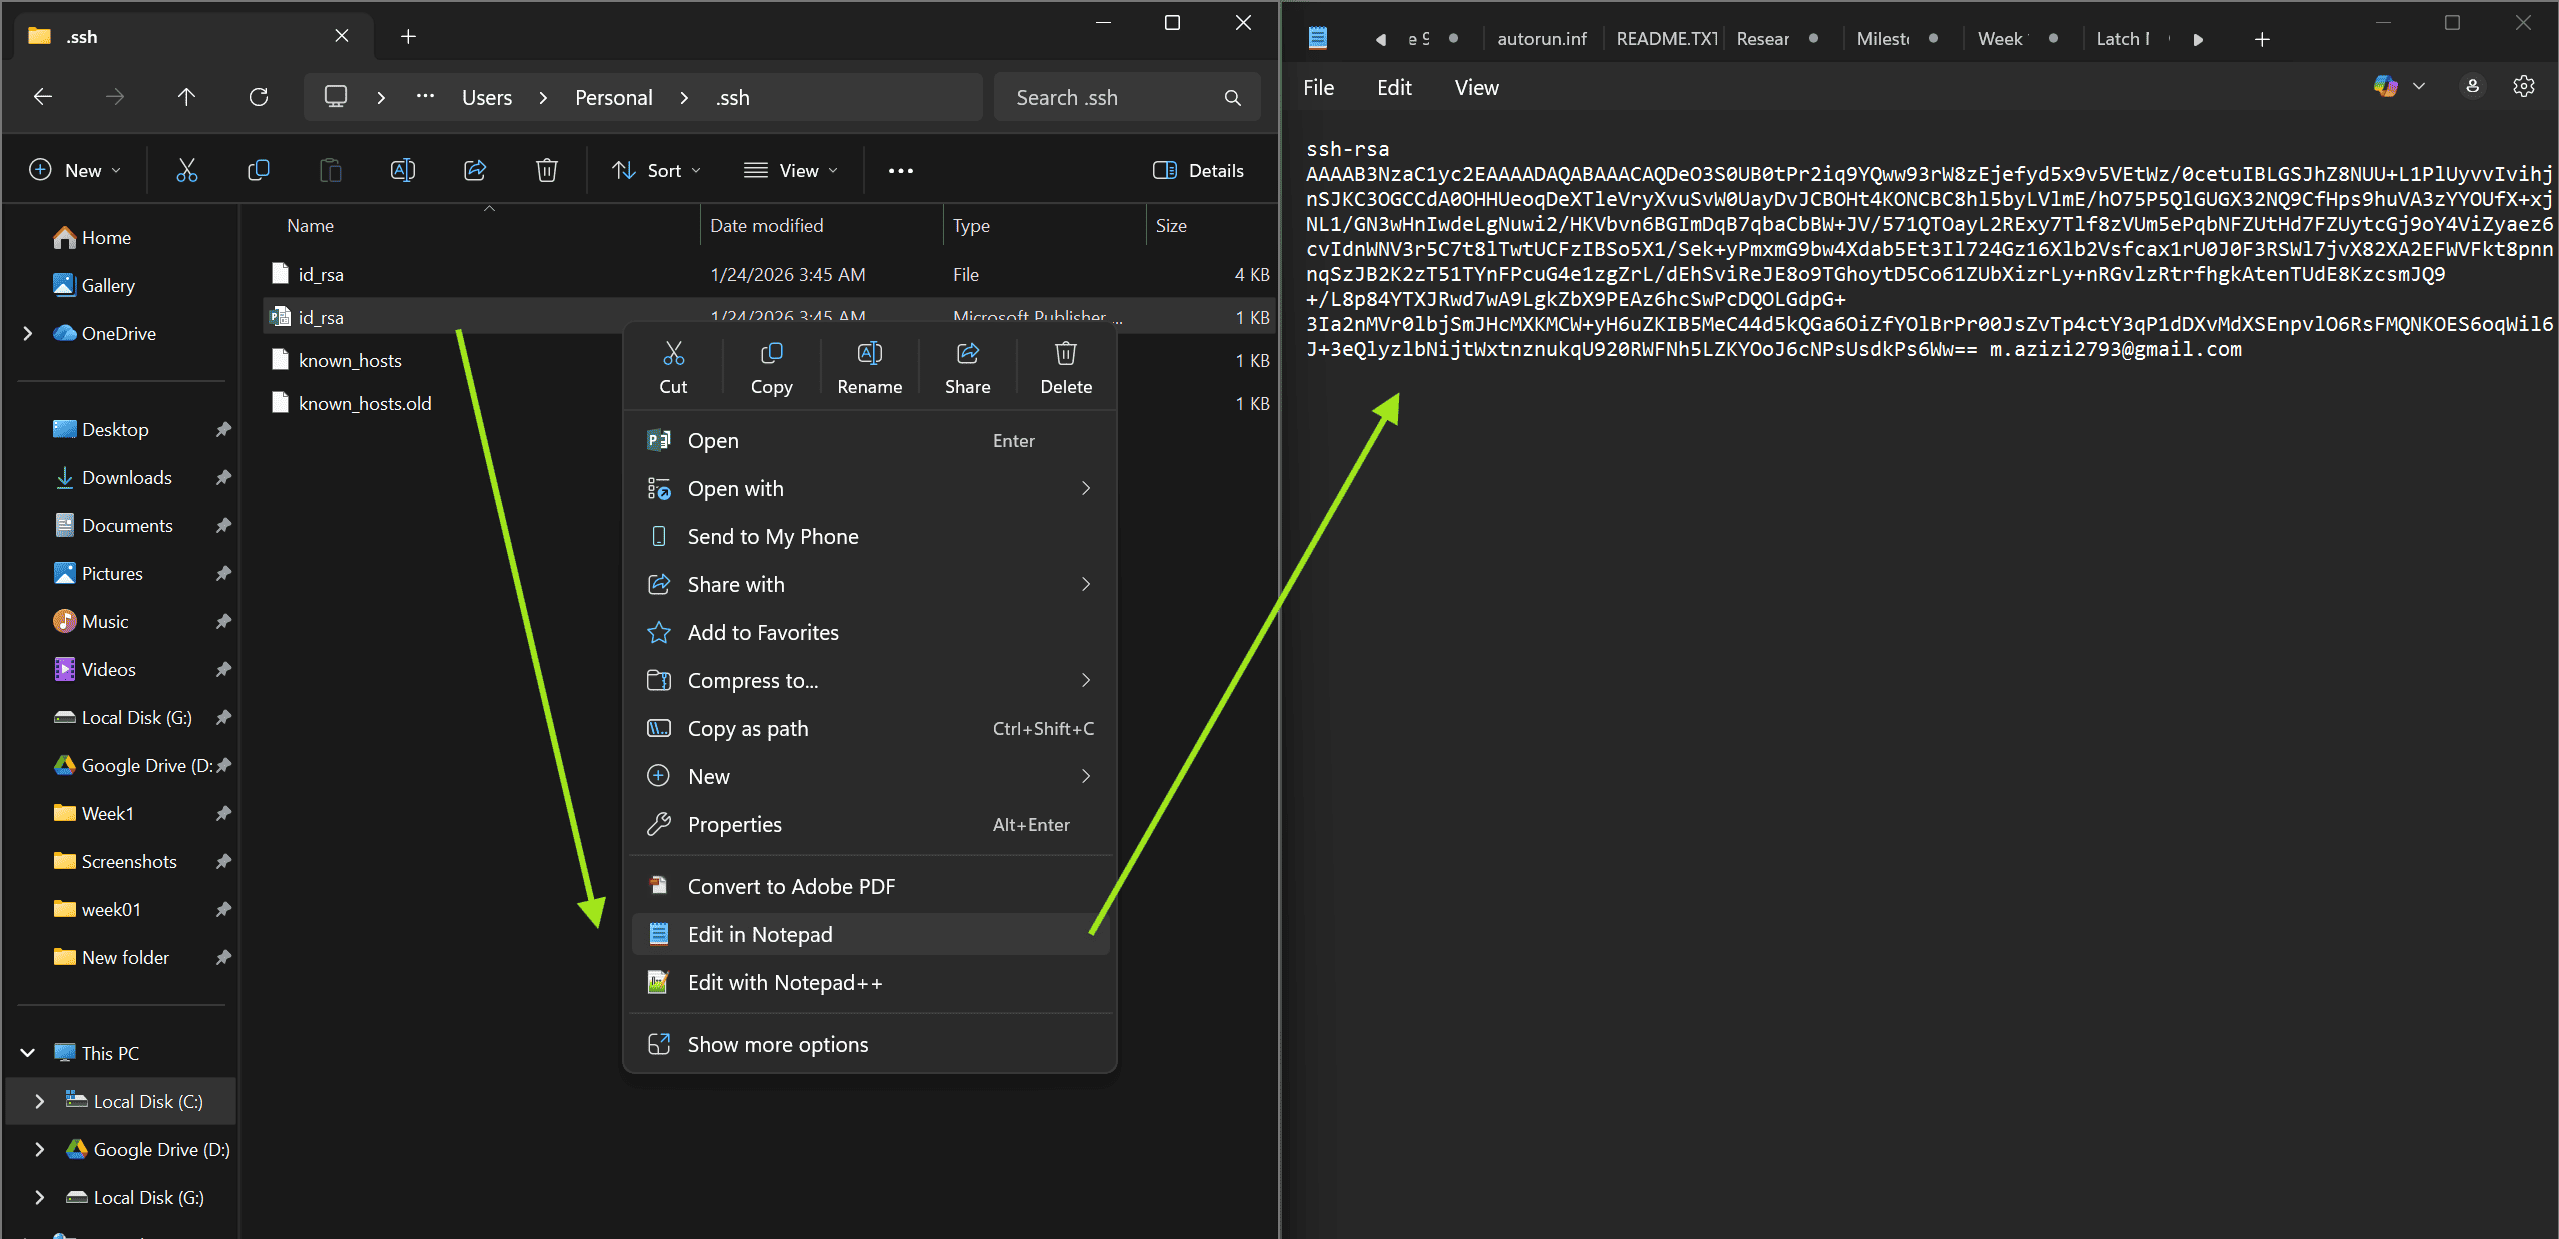
Task: Click the Refresh icon in the address bar
Action: click(258, 96)
